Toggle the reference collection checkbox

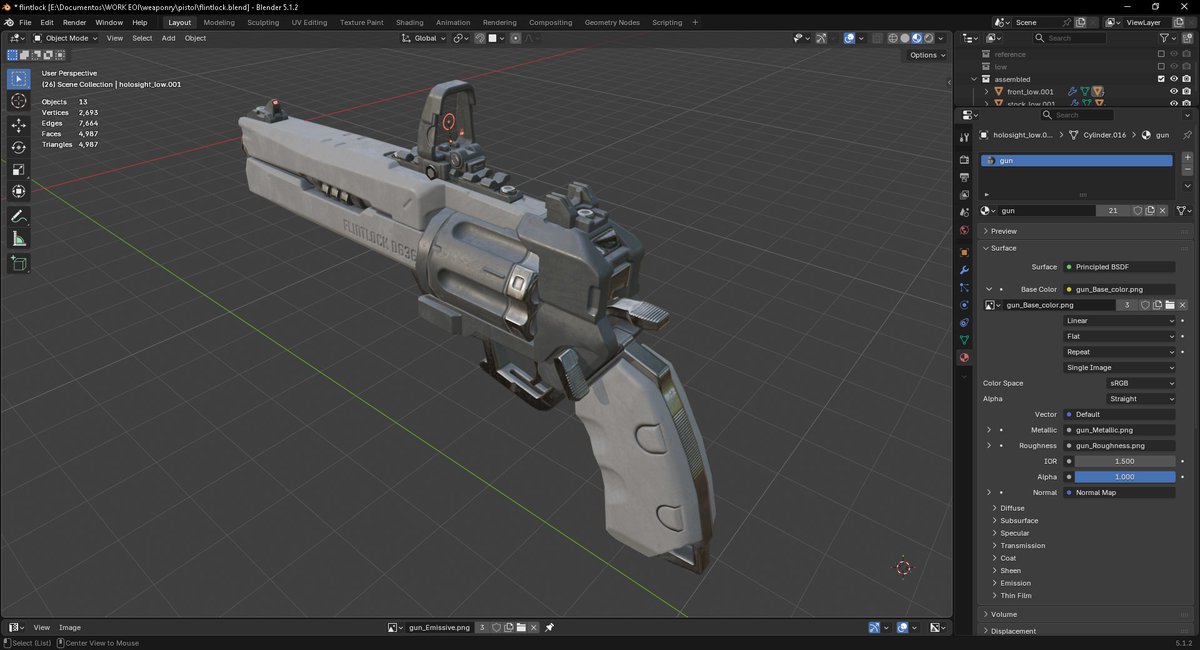click(x=1161, y=54)
